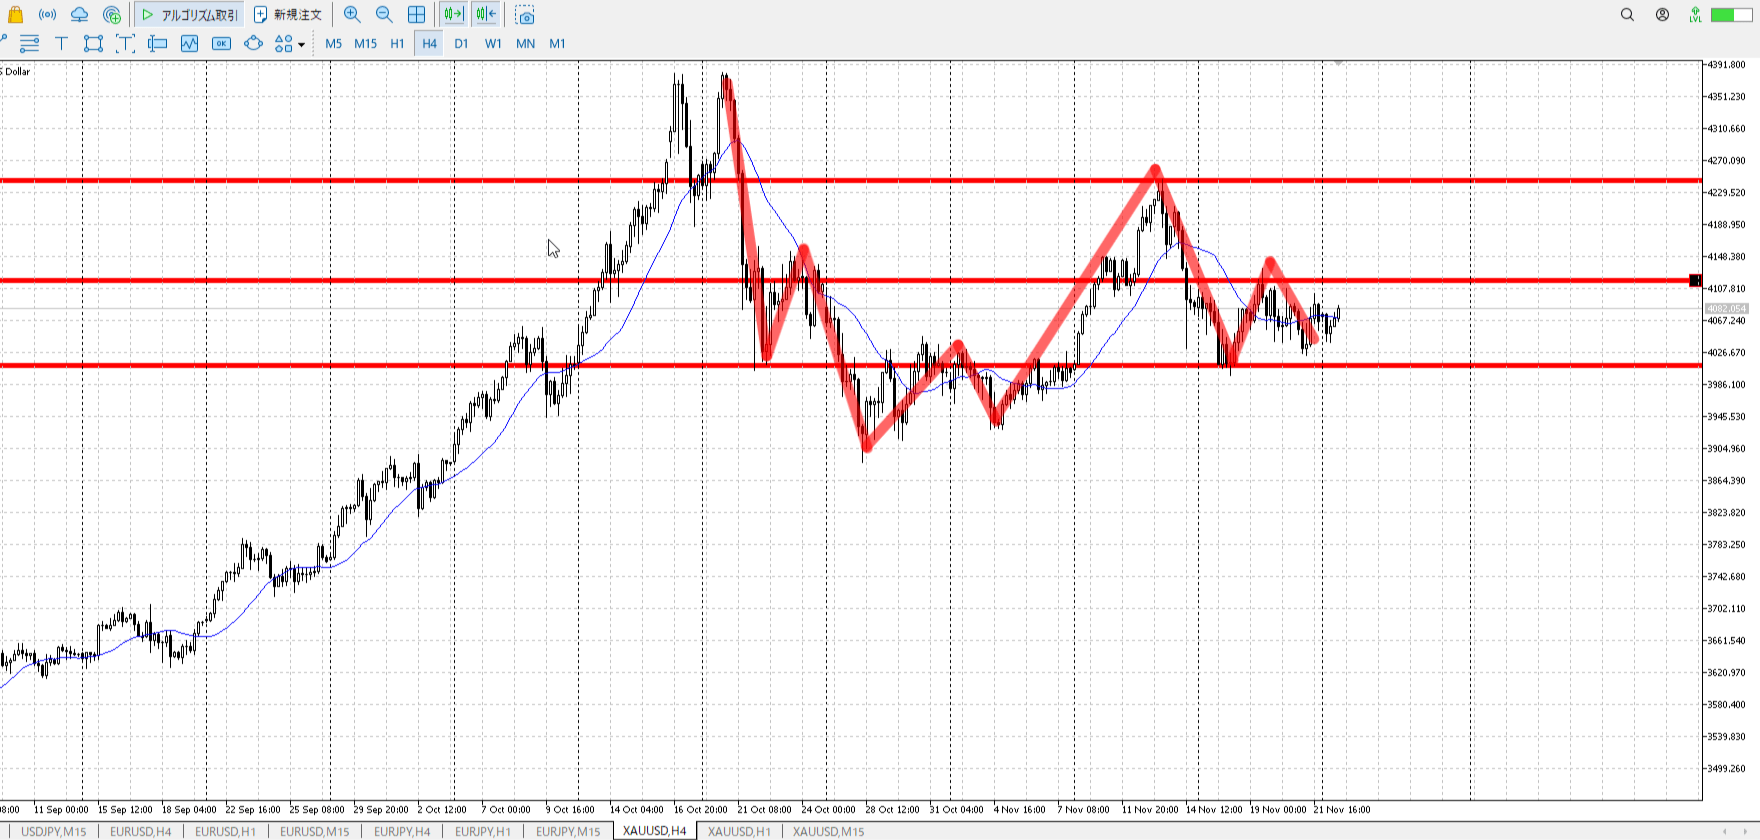Image resolution: width=1760 pixels, height=840 pixels.
Task: Click the VPS cloud hosting icon
Action: [x=79, y=15]
